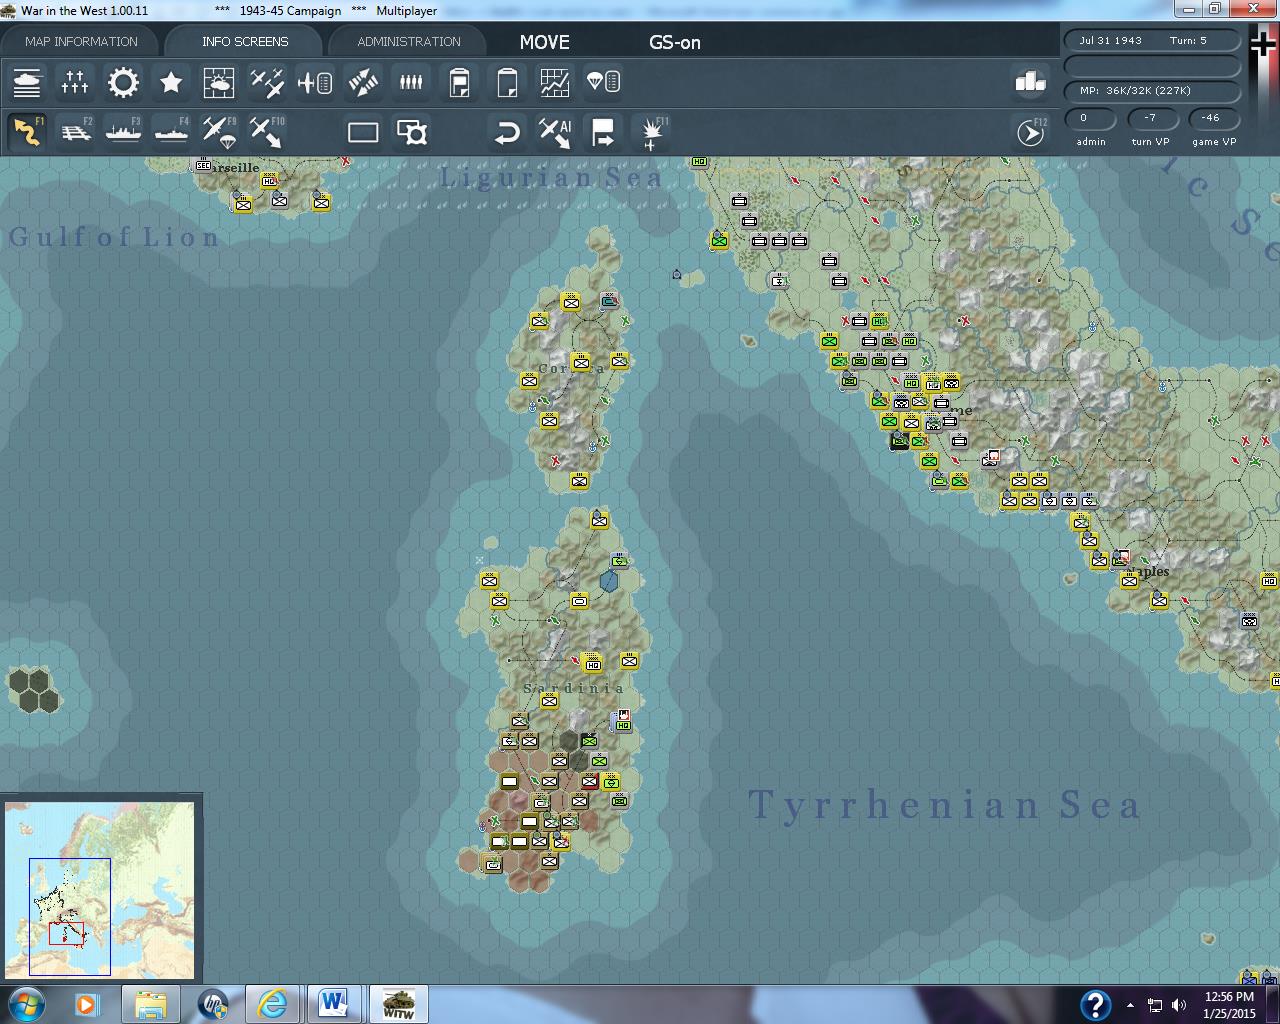This screenshot has width=1280, height=1024.
Task: Select F9 air transport parachute mode
Action: 219,132
